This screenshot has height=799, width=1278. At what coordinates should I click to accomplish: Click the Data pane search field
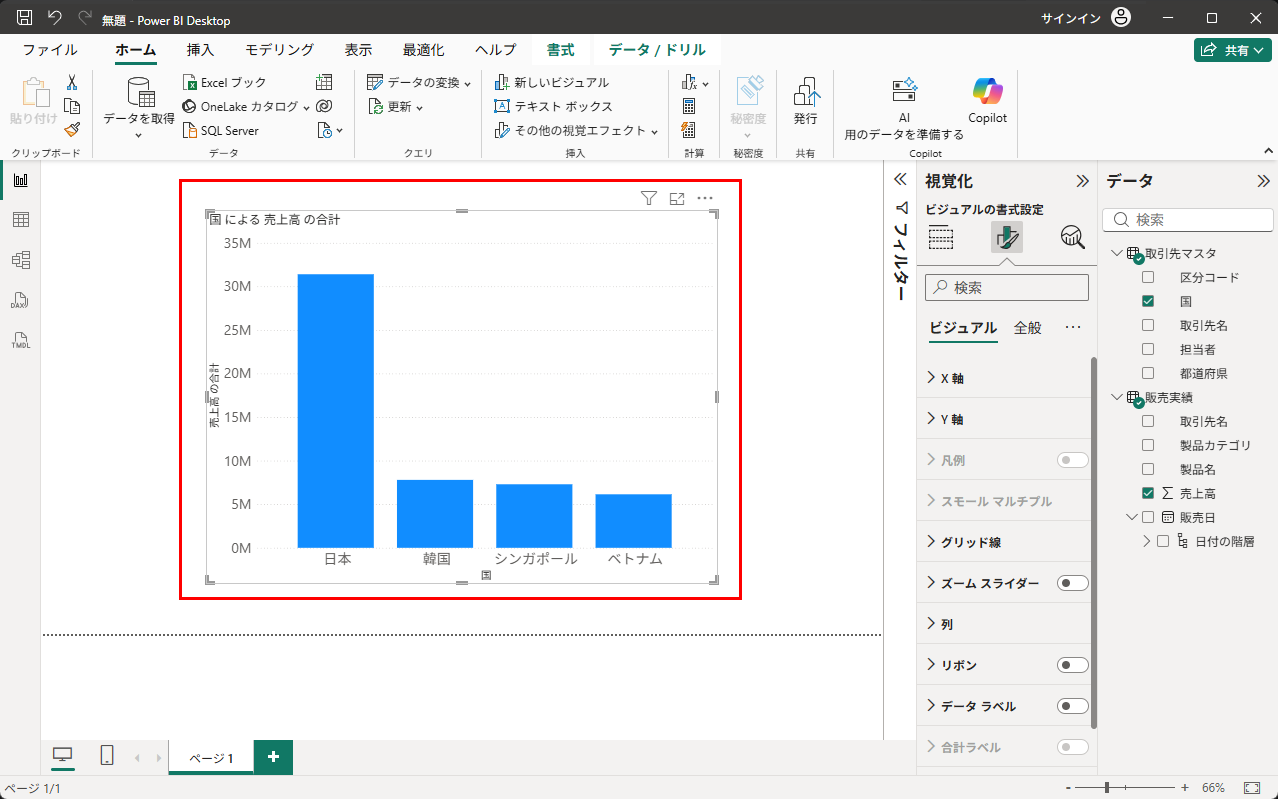click(x=1188, y=219)
